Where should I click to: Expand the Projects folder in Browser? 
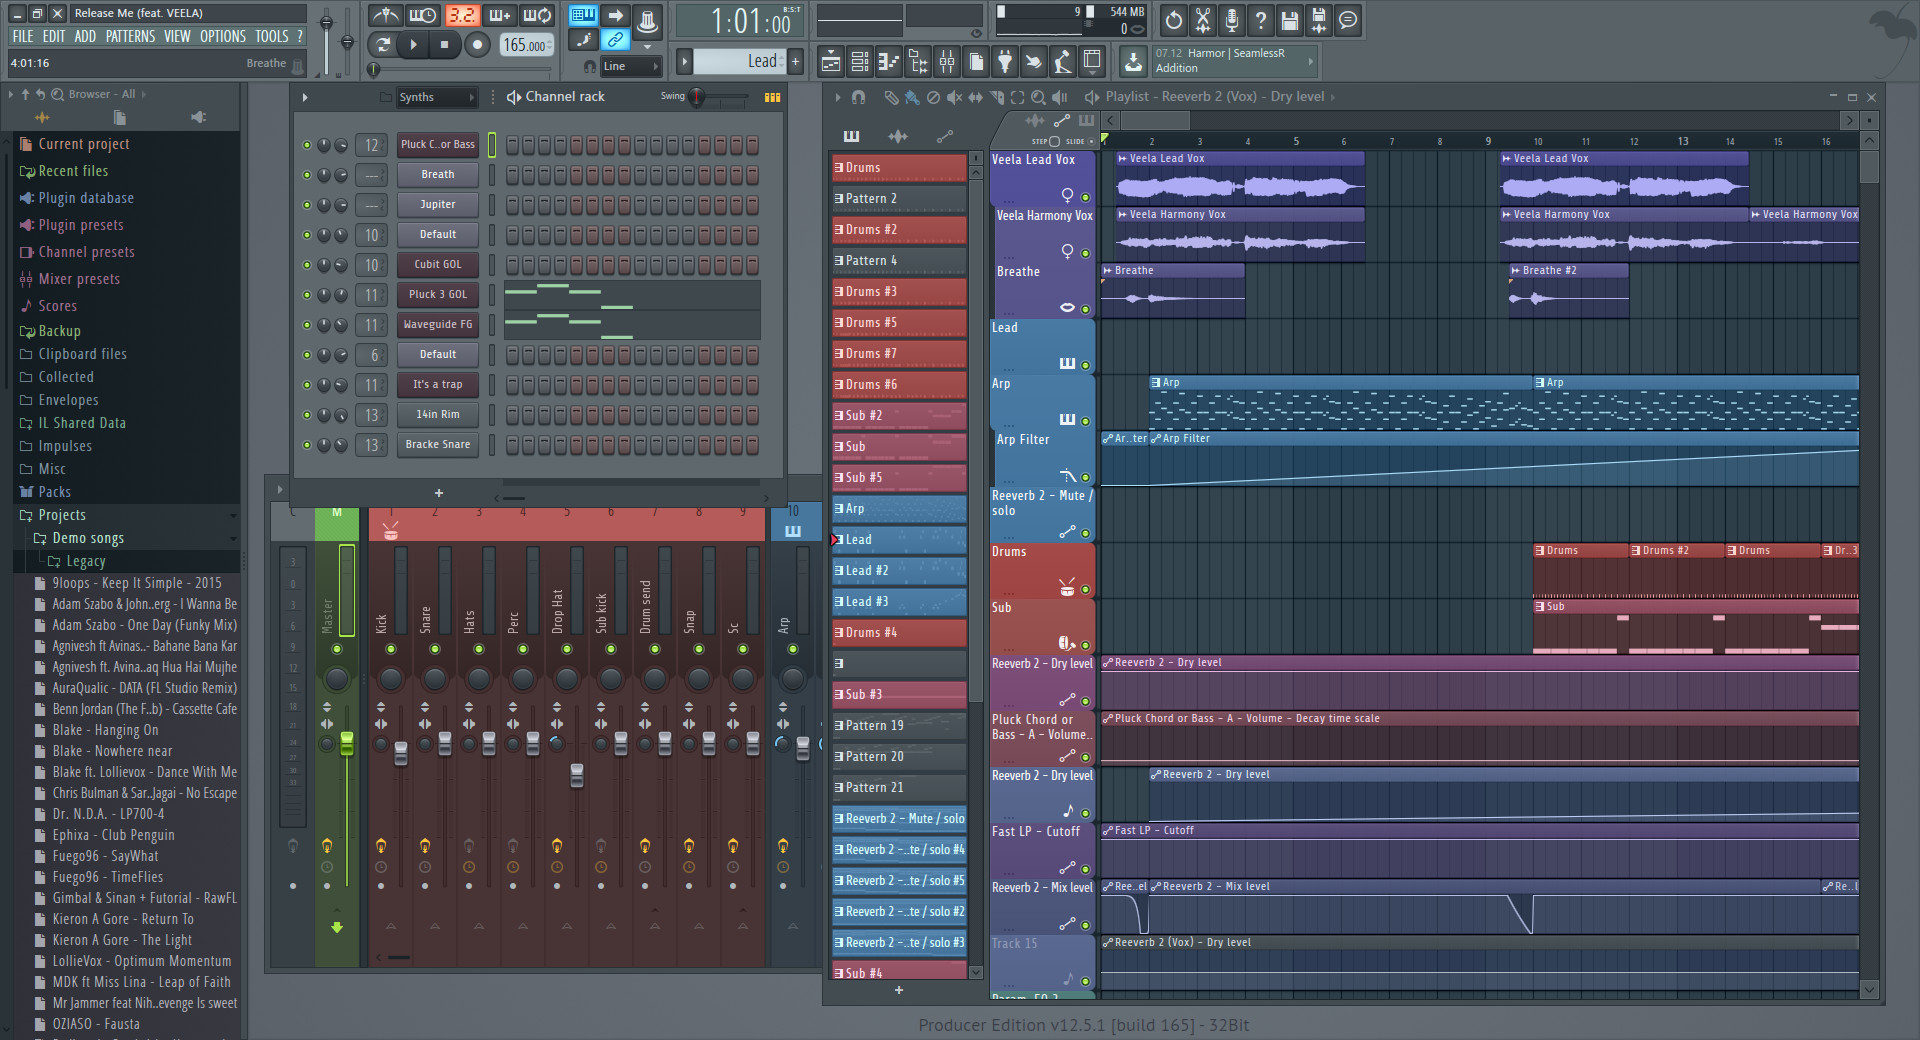point(62,515)
